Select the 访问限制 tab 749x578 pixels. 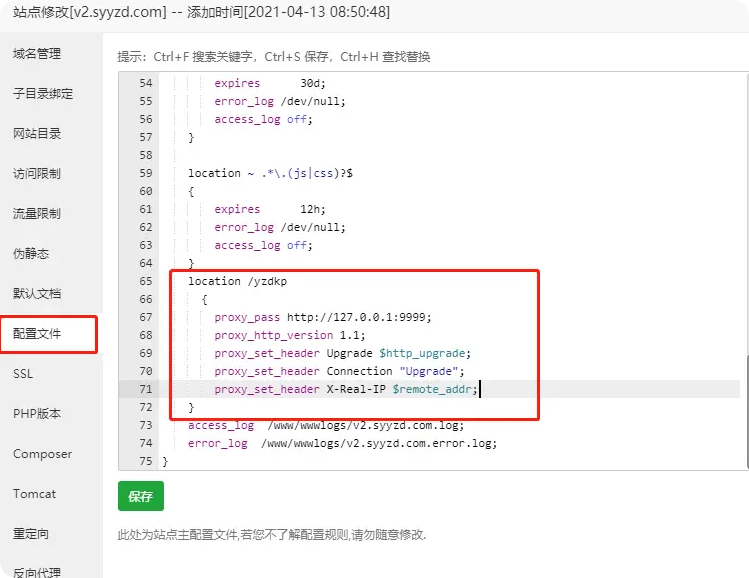tap(37, 173)
